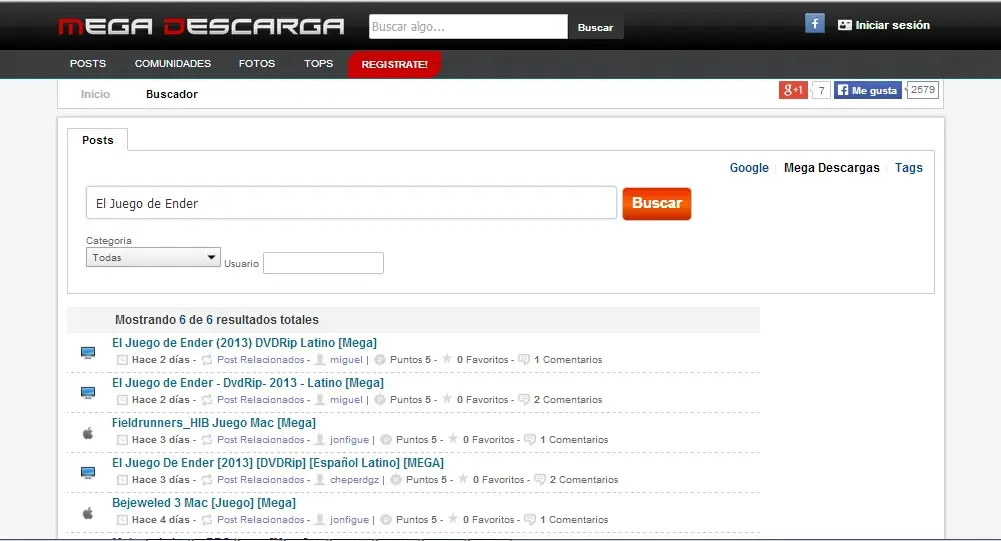This screenshot has width=1001, height=541.
Task: Switch search engine to Google
Action: coord(749,167)
